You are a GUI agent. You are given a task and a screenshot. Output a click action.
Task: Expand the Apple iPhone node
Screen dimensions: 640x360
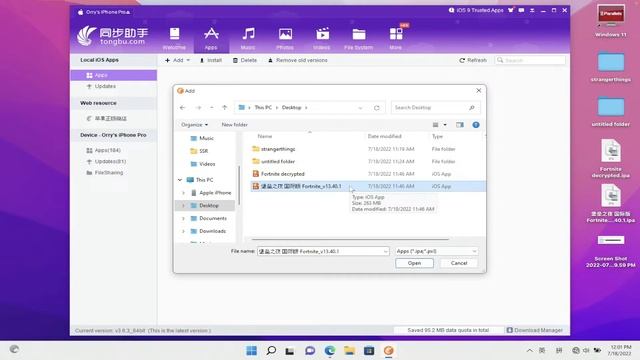point(183,193)
